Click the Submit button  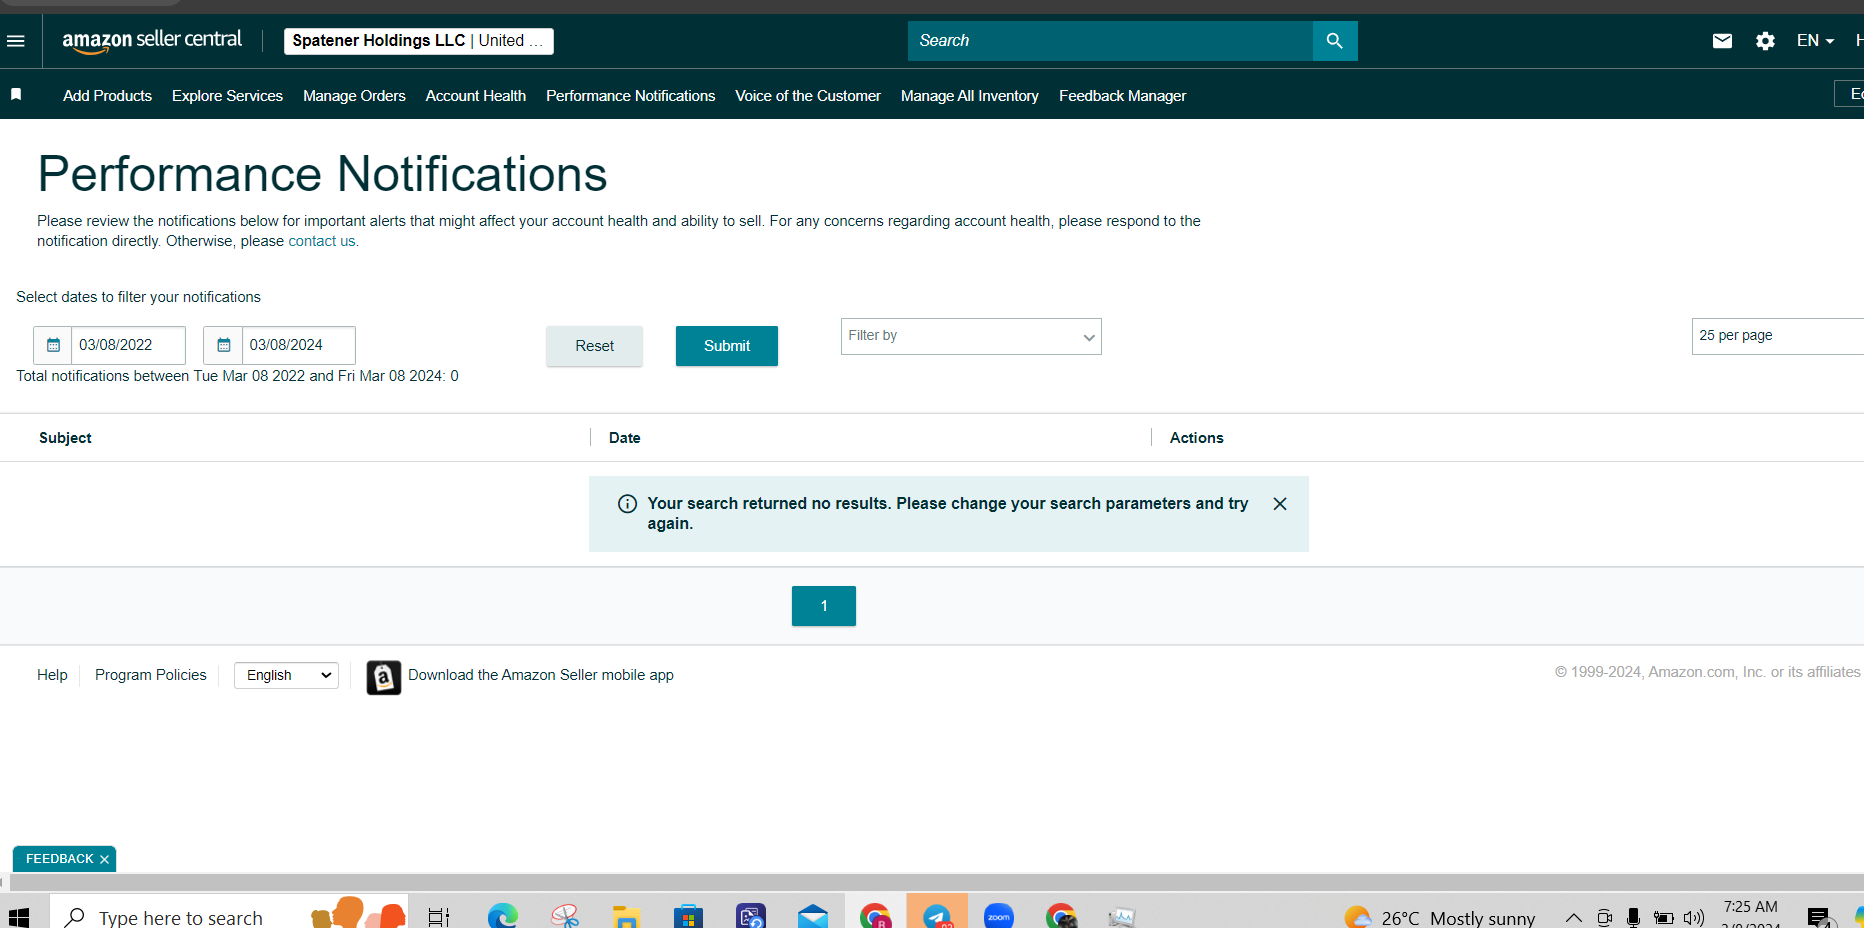coord(727,346)
